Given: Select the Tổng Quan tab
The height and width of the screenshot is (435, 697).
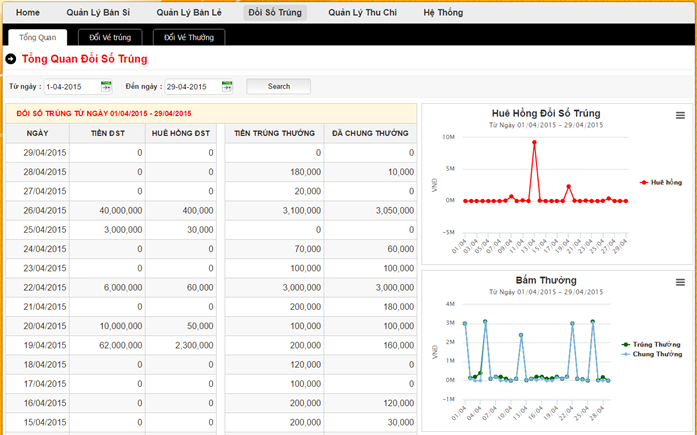Looking at the screenshot, I should [37, 37].
